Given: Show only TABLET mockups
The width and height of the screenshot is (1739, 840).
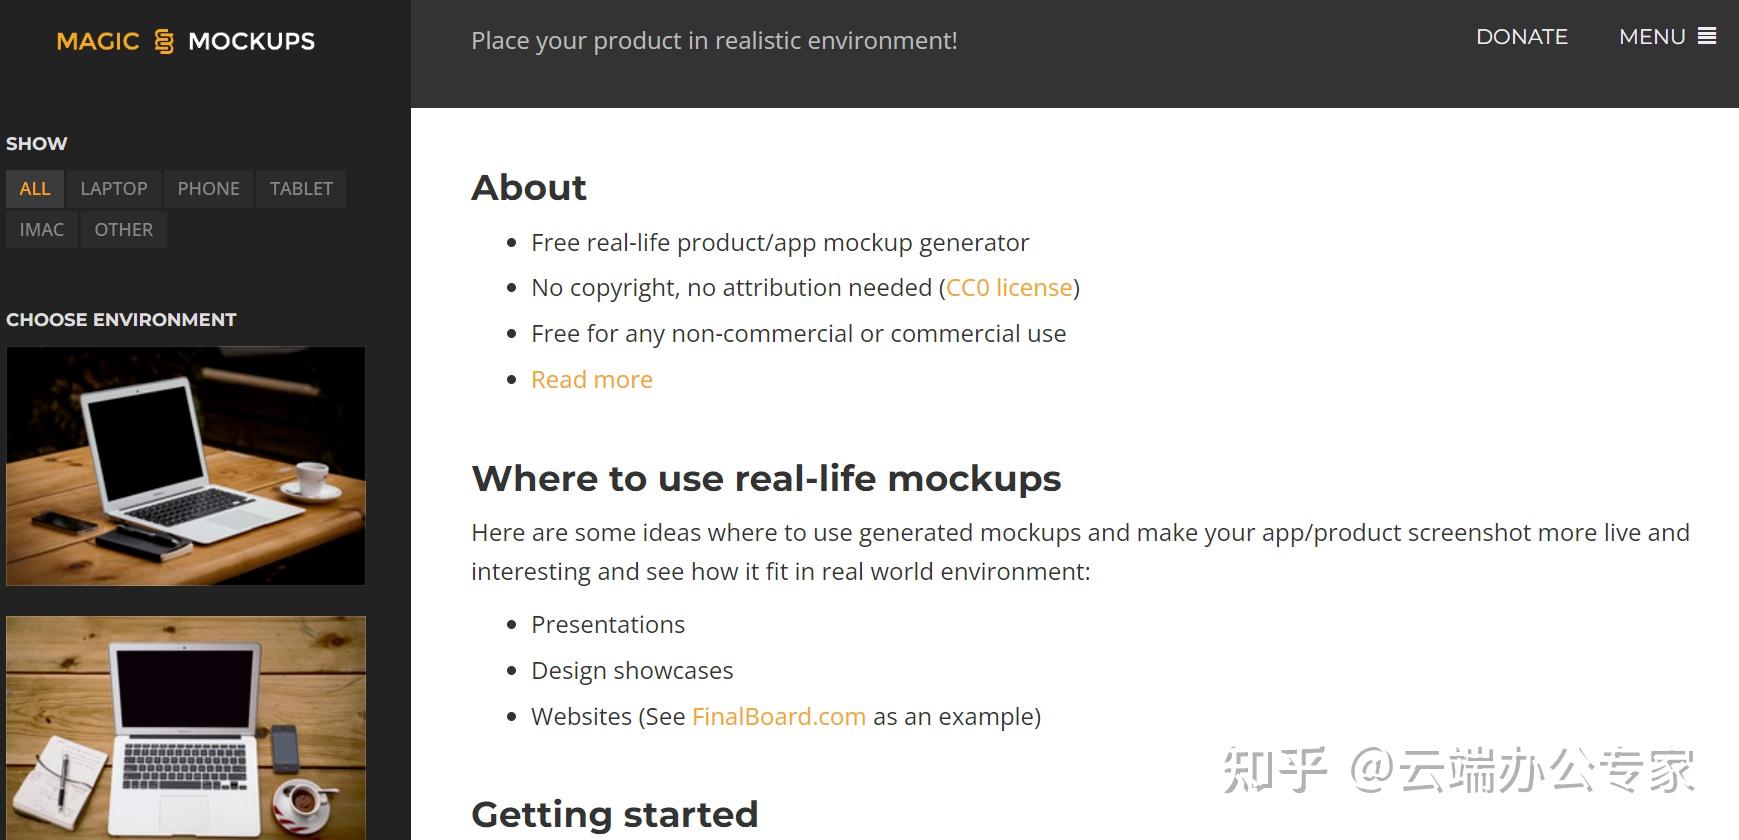Looking at the screenshot, I should [x=301, y=189].
